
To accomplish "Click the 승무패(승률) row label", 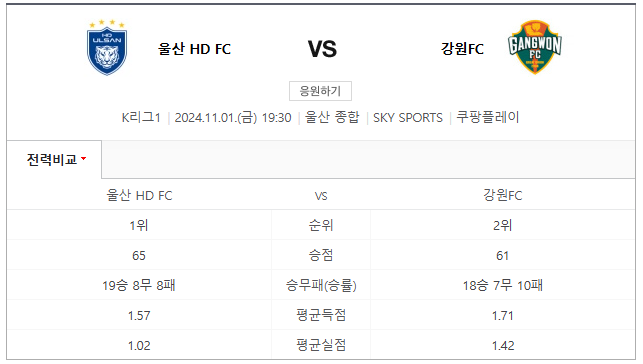I will pos(321,285).
